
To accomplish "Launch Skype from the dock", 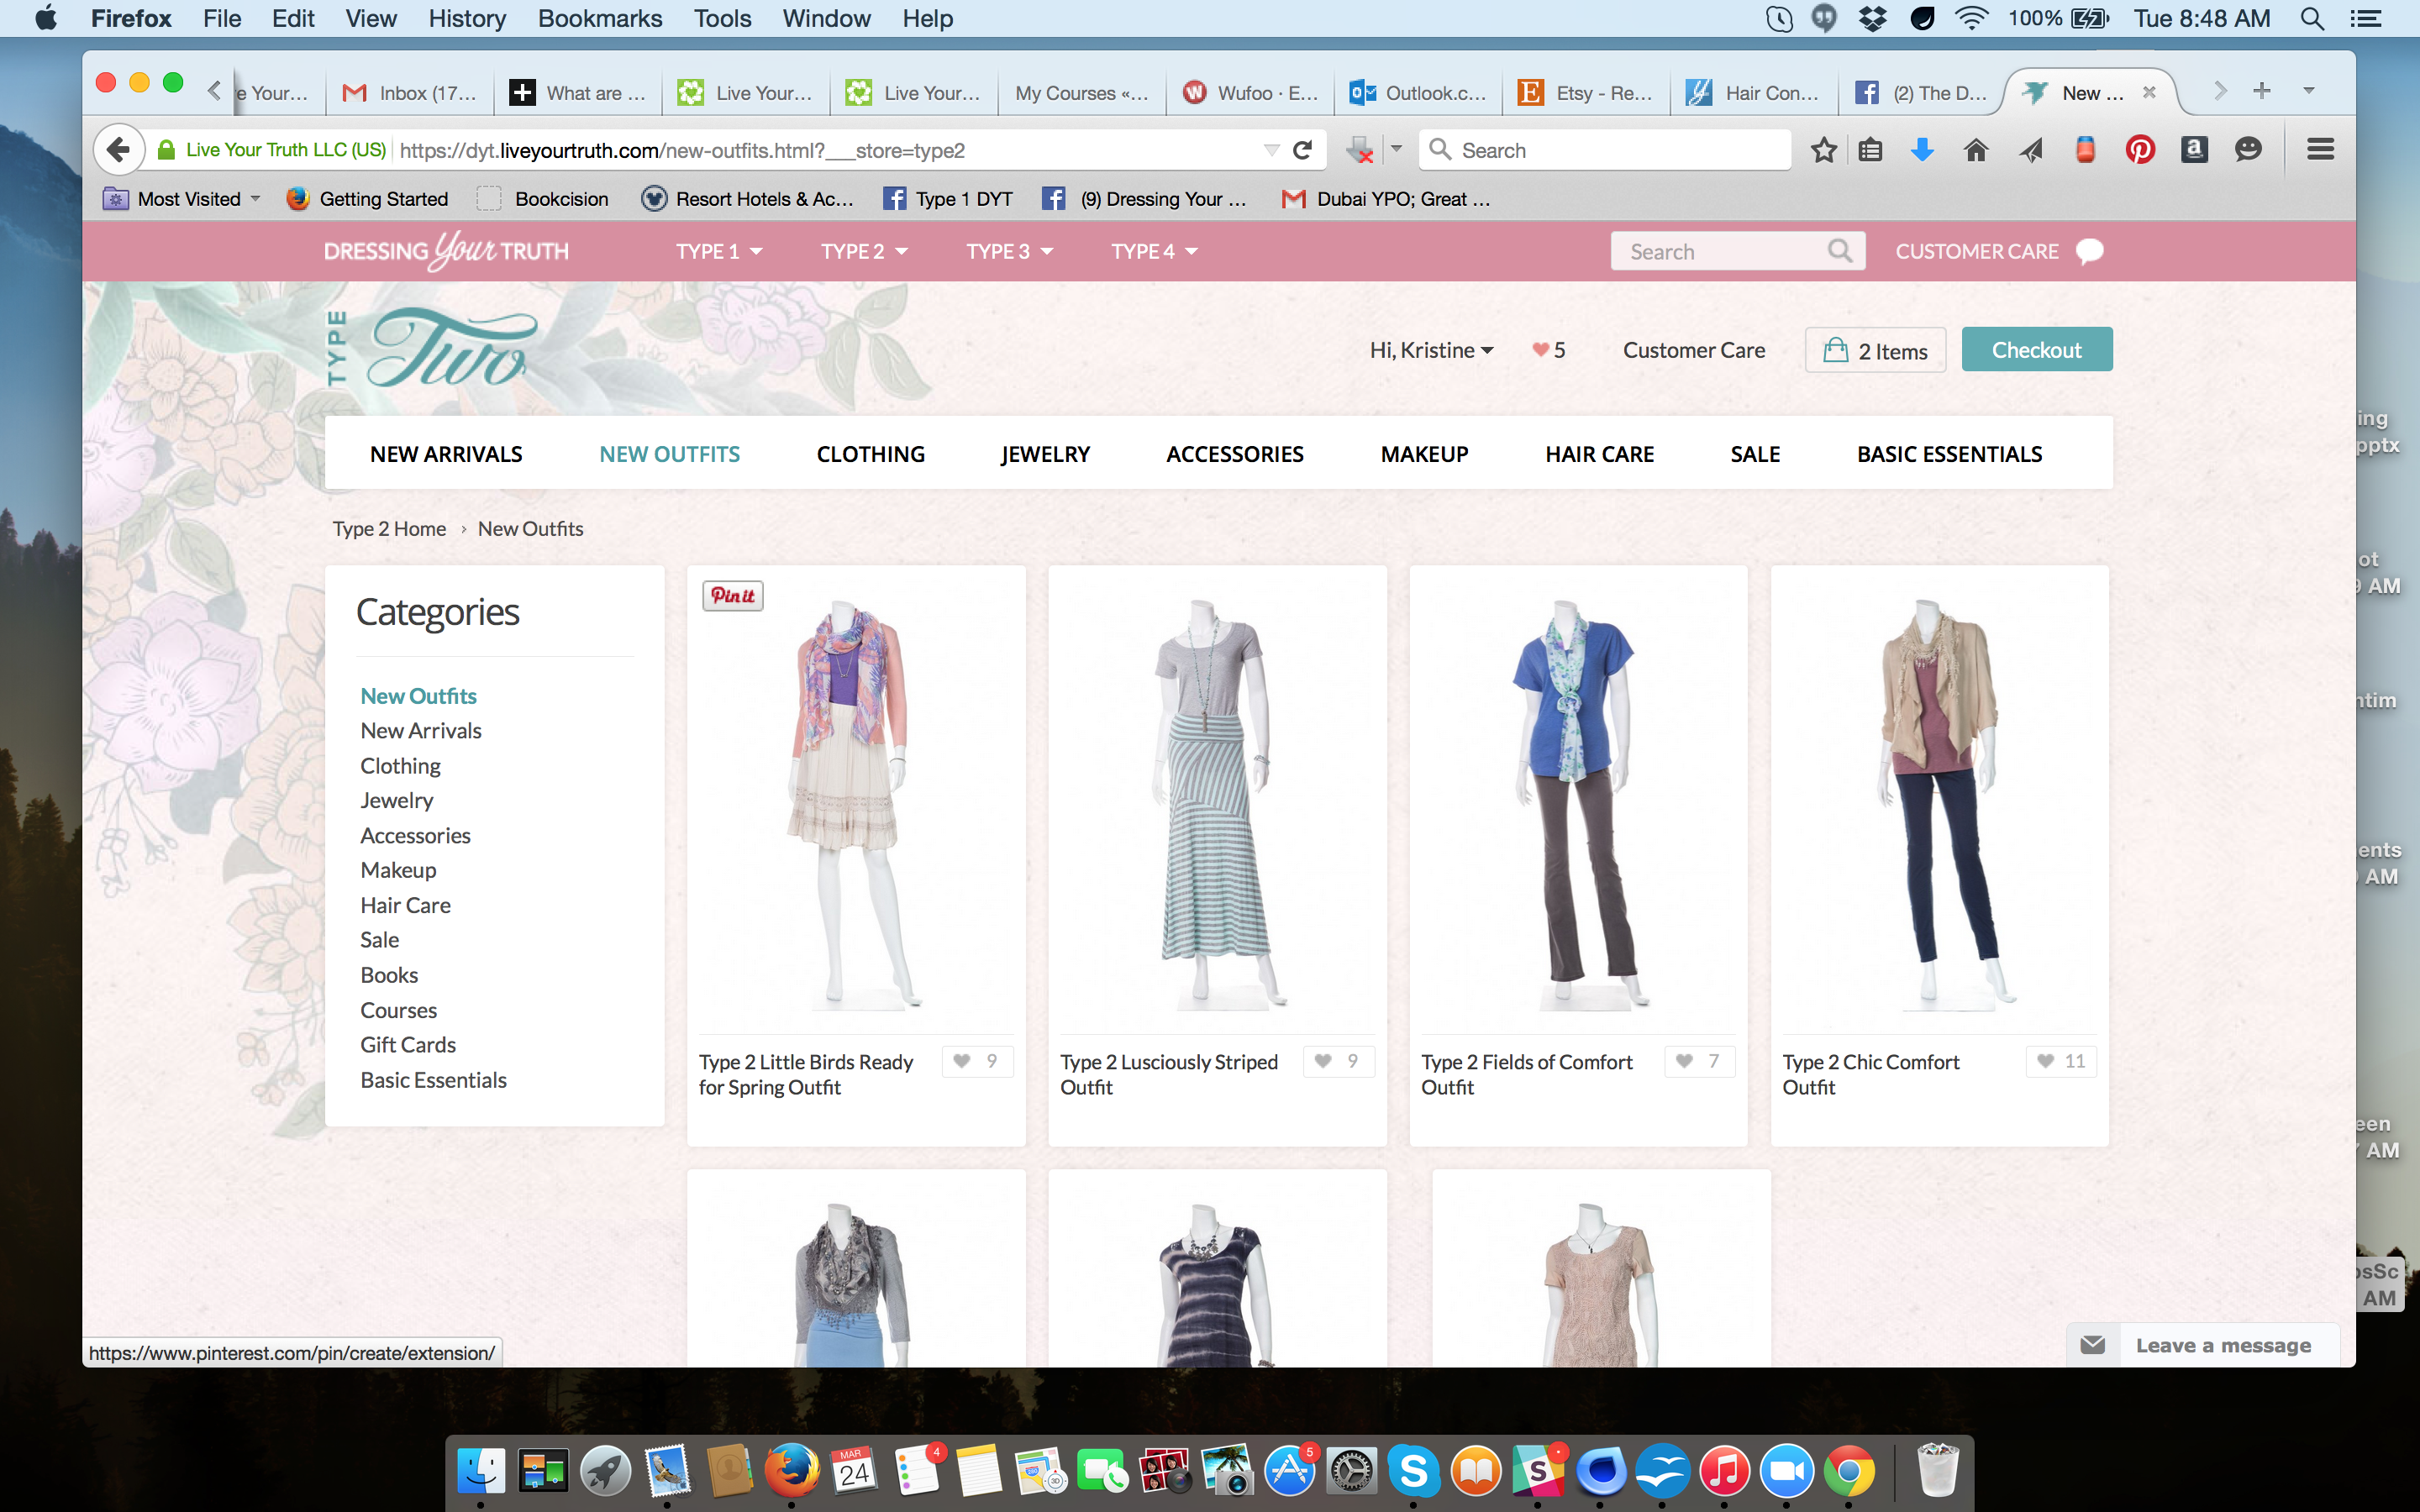I will click(x=1413, y=1471).
